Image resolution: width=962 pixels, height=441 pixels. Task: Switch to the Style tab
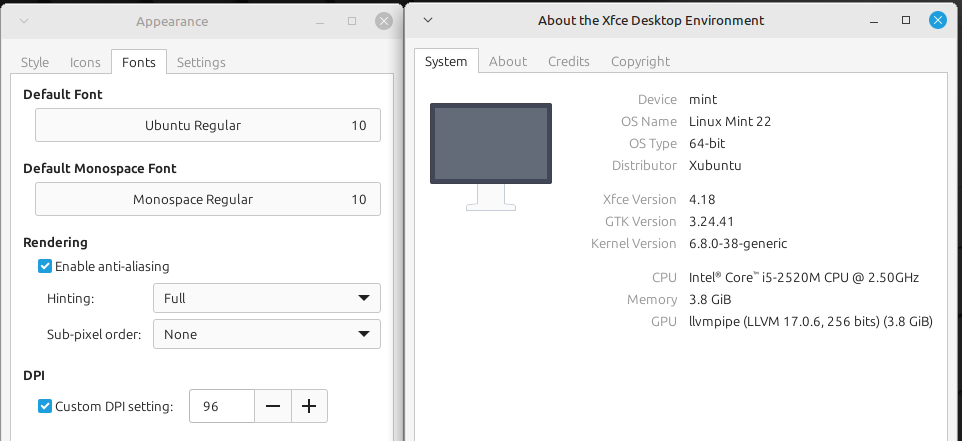pos(35,62)
